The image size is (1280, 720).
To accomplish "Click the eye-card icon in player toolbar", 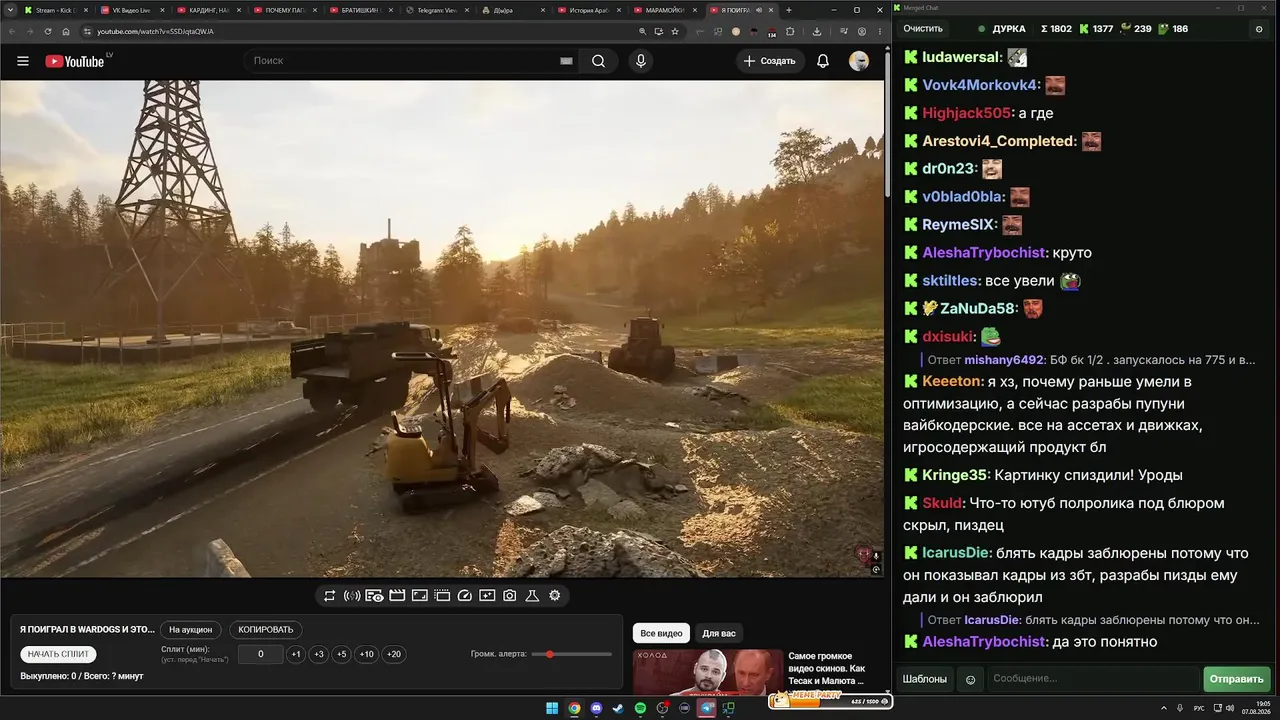I will click(x=374, y=596).
